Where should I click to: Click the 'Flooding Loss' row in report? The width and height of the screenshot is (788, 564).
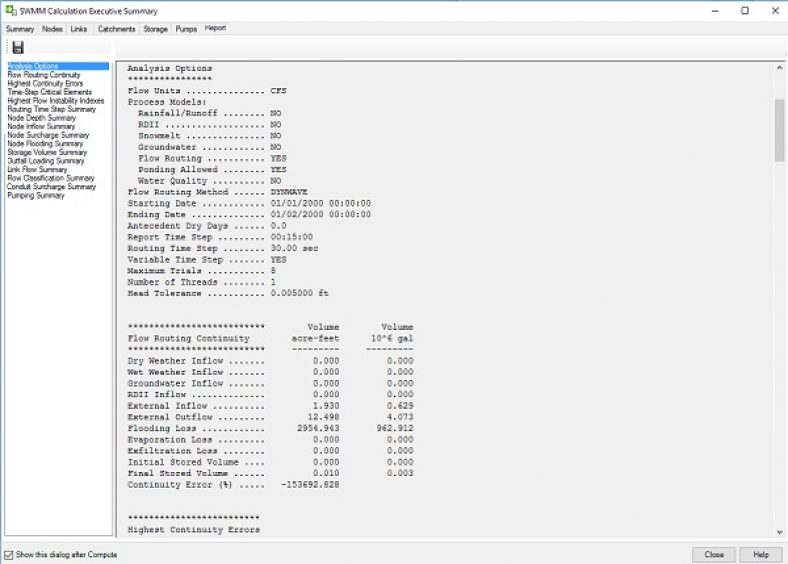pyautogui.click(x=270, y=428)
